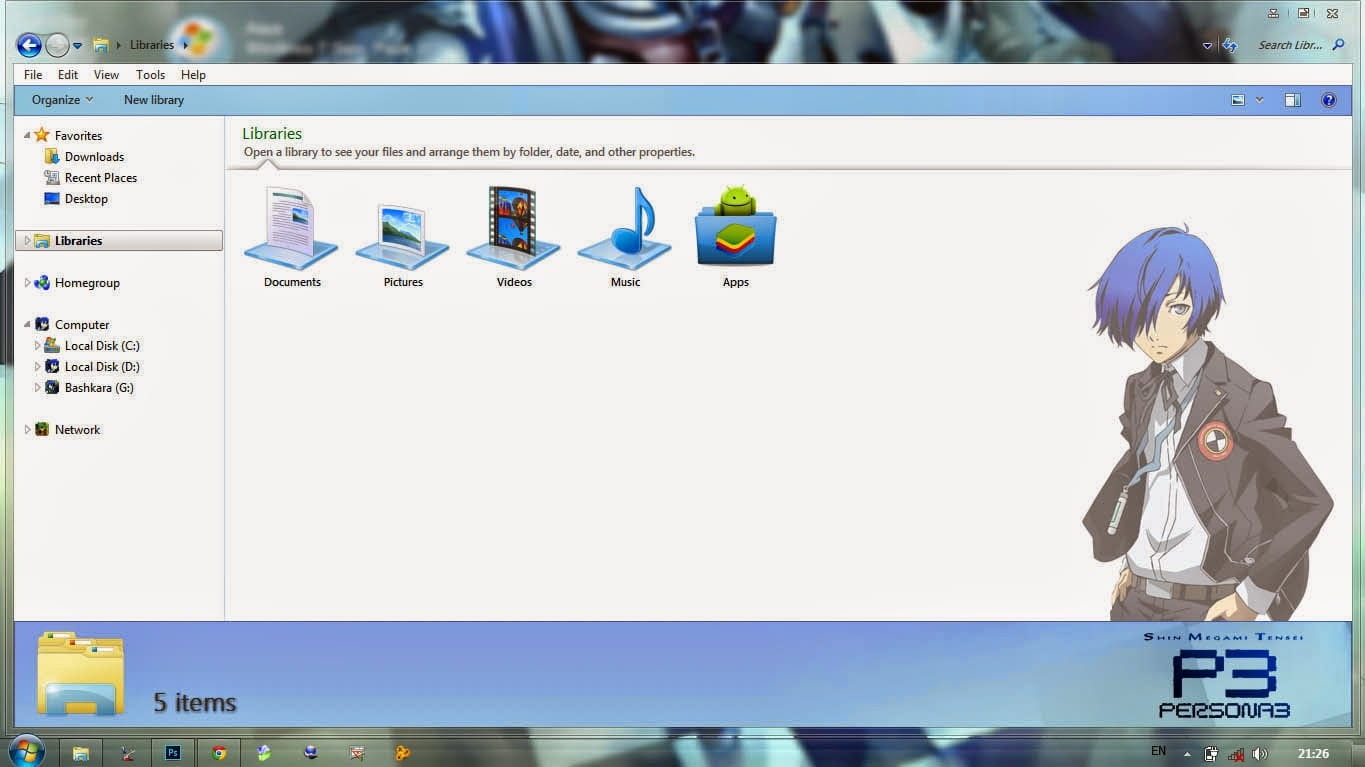Open the Organize dropdown menu
Image resolution: width=1365 pixels, height=767 pixels.
62,100
